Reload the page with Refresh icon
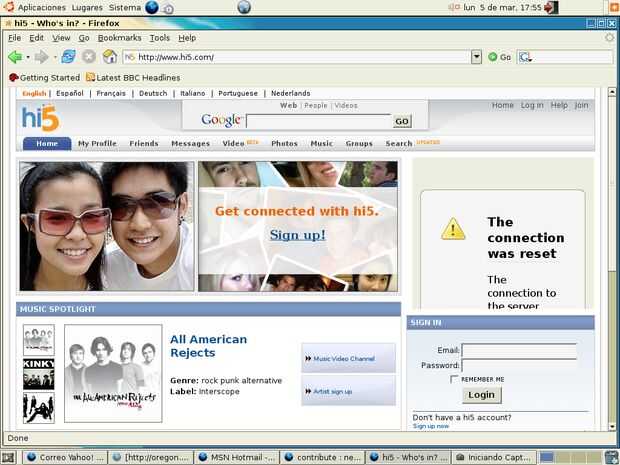 point(68,57)
